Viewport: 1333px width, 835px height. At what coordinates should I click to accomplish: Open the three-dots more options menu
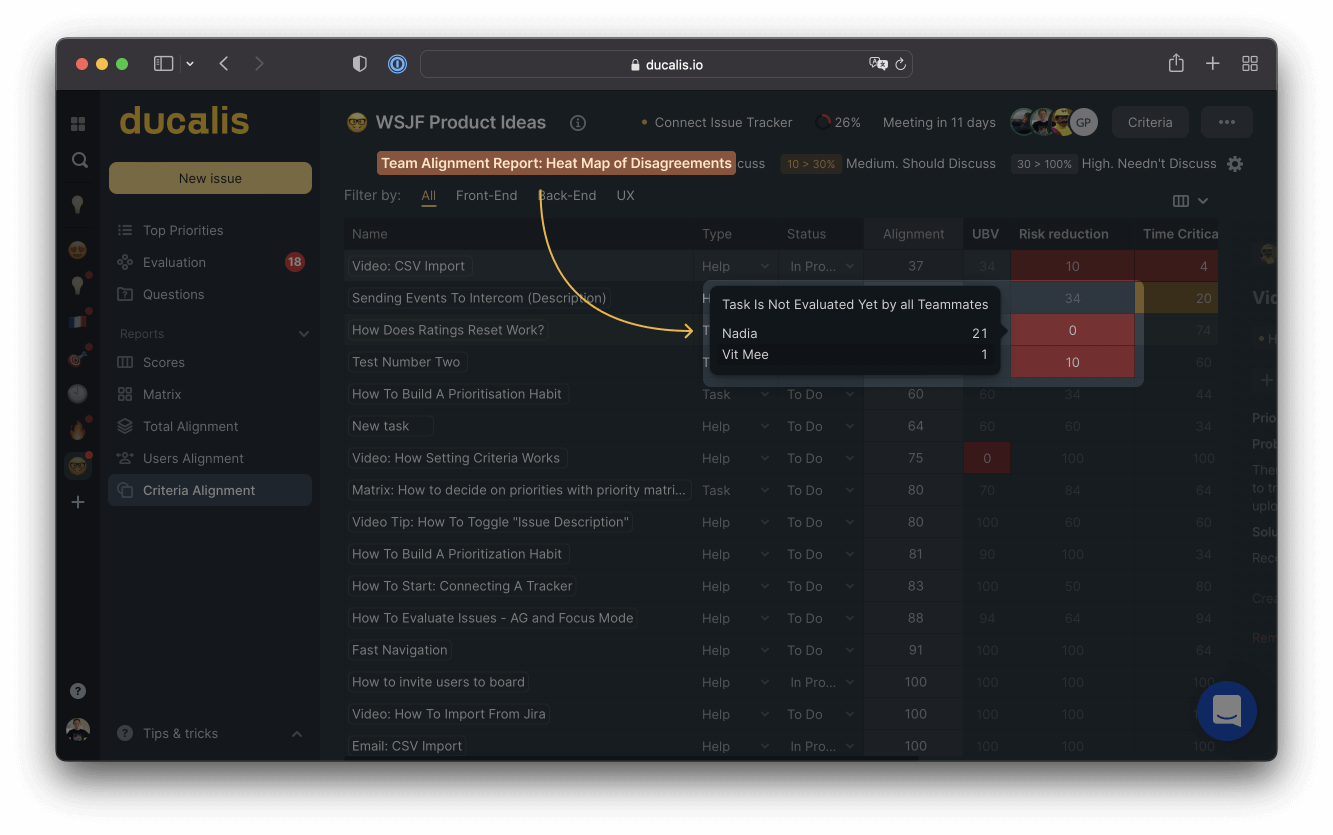(1226, 122)
